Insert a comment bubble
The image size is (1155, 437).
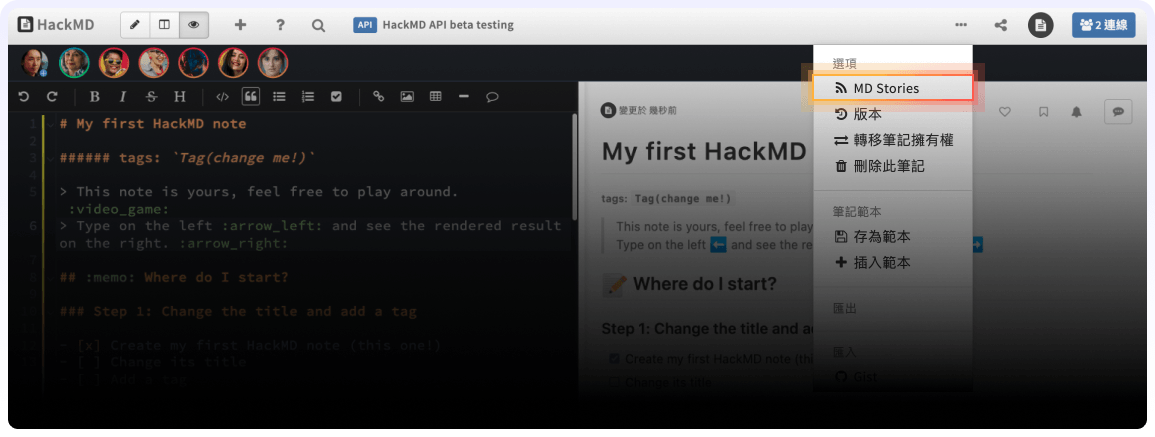[493, 96]
